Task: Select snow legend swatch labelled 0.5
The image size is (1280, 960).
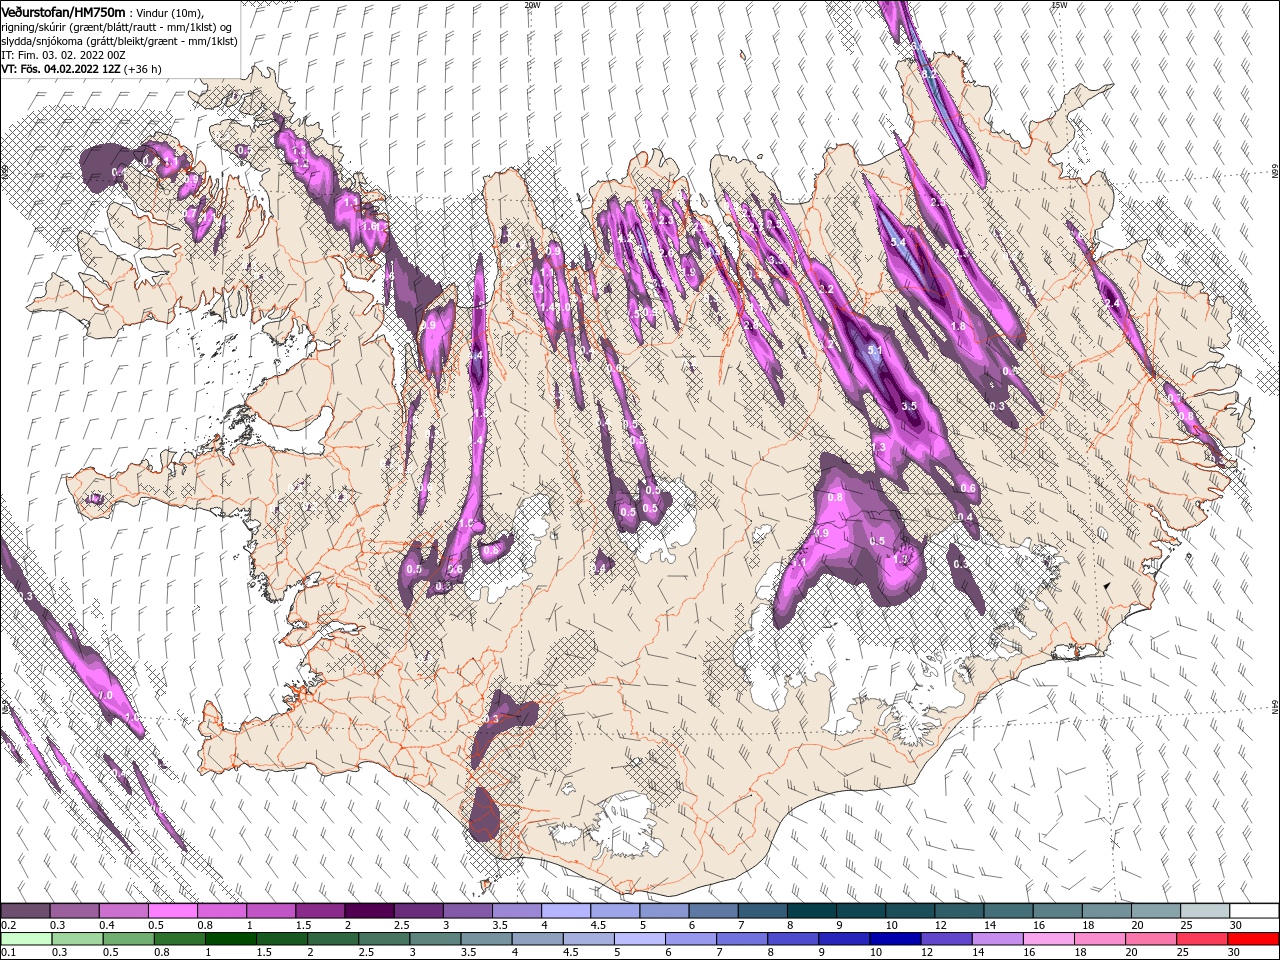Action: [172, 911]
